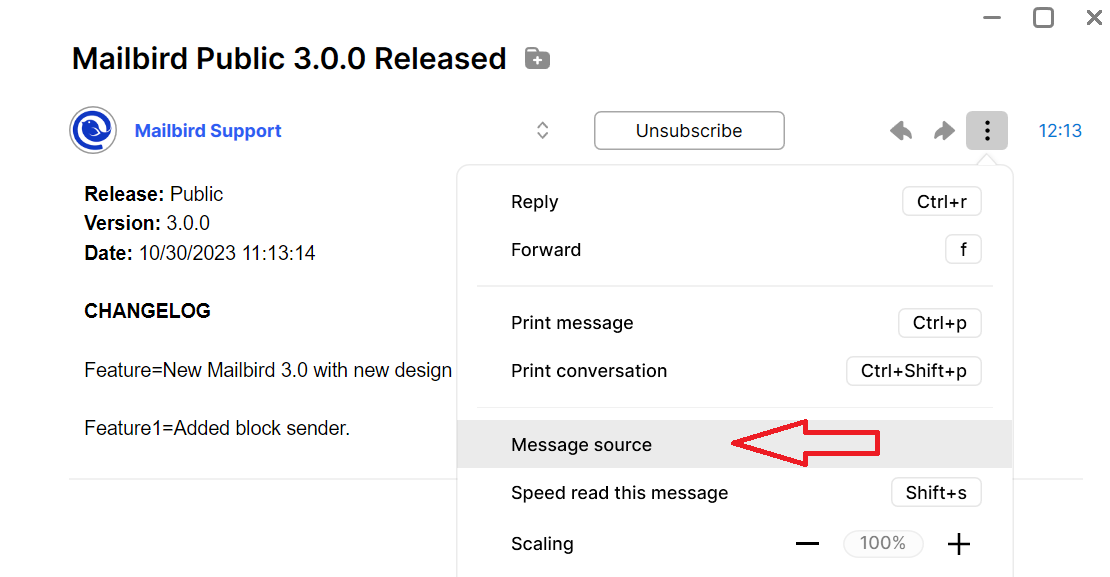Click the Mailbird Support sender avatar
This screenshot has width=1110, height=577.
tap(93, 130)
